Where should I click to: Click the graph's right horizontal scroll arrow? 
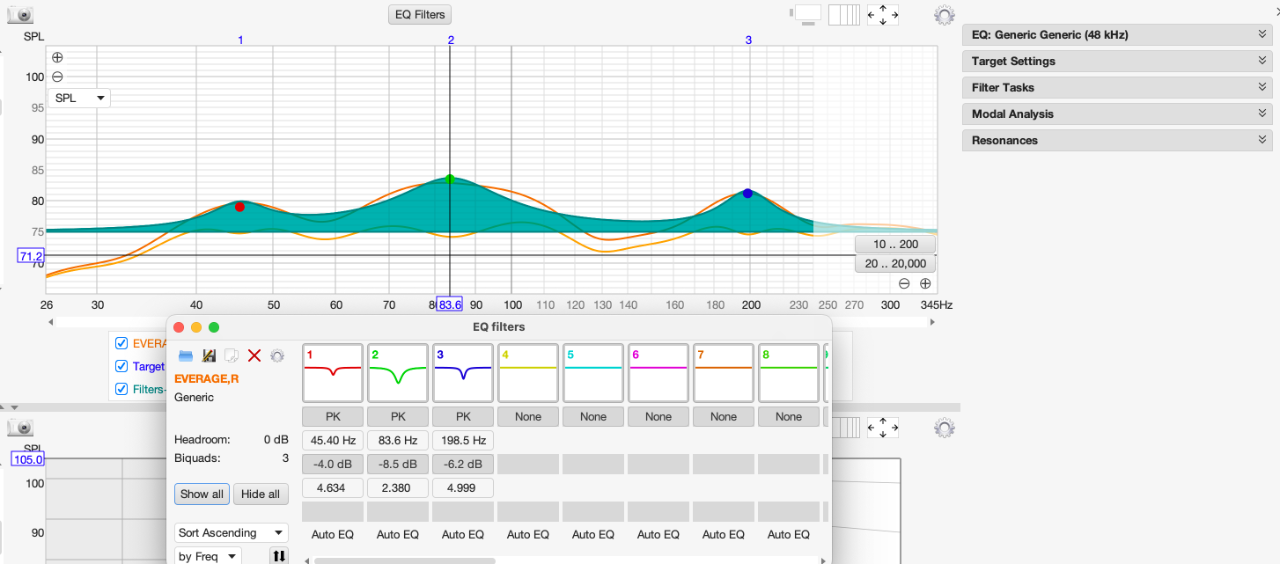tap(933, 322)
